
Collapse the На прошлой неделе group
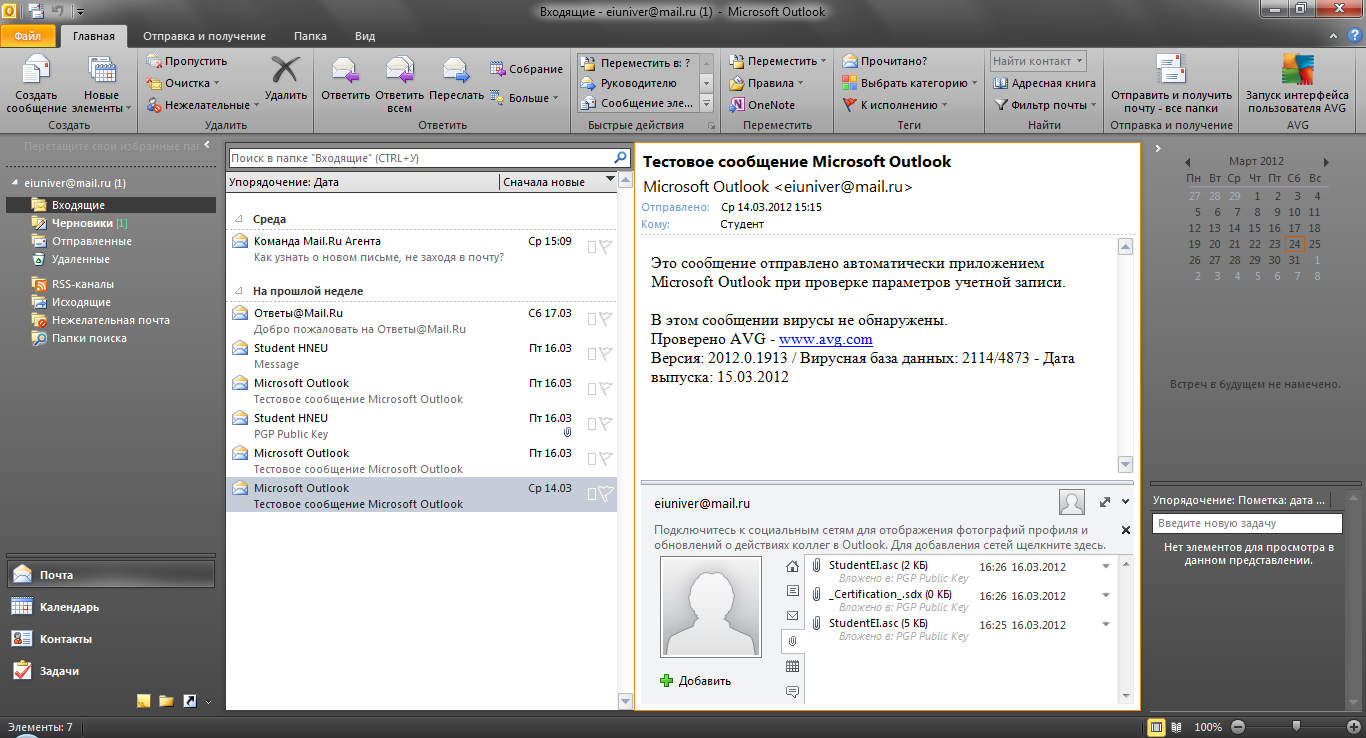click(238, 291)
